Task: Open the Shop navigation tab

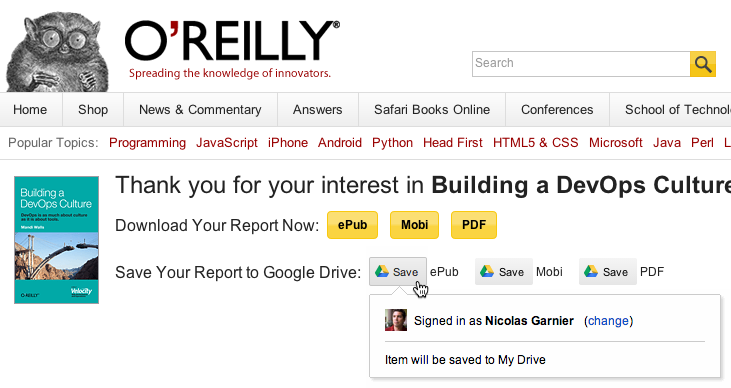Action: pyautogui.click(x=93, y=110)
